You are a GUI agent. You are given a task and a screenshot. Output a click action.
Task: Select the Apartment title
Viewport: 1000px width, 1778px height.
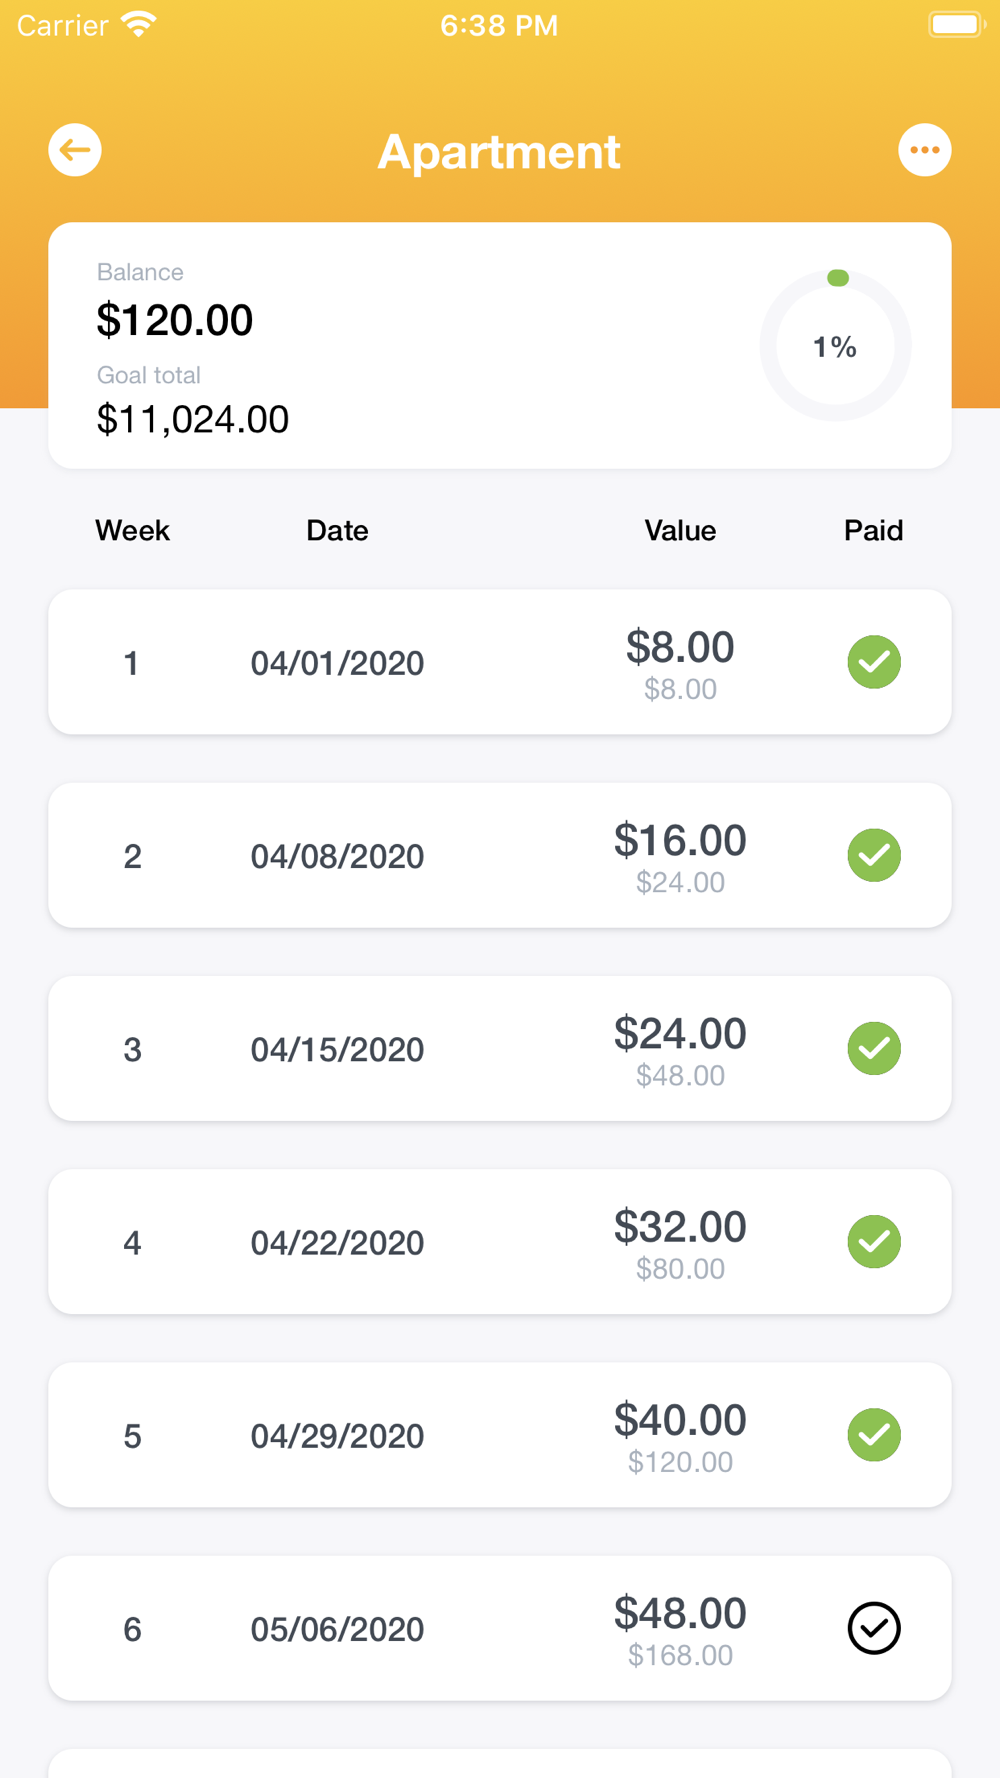coord(499,152)
